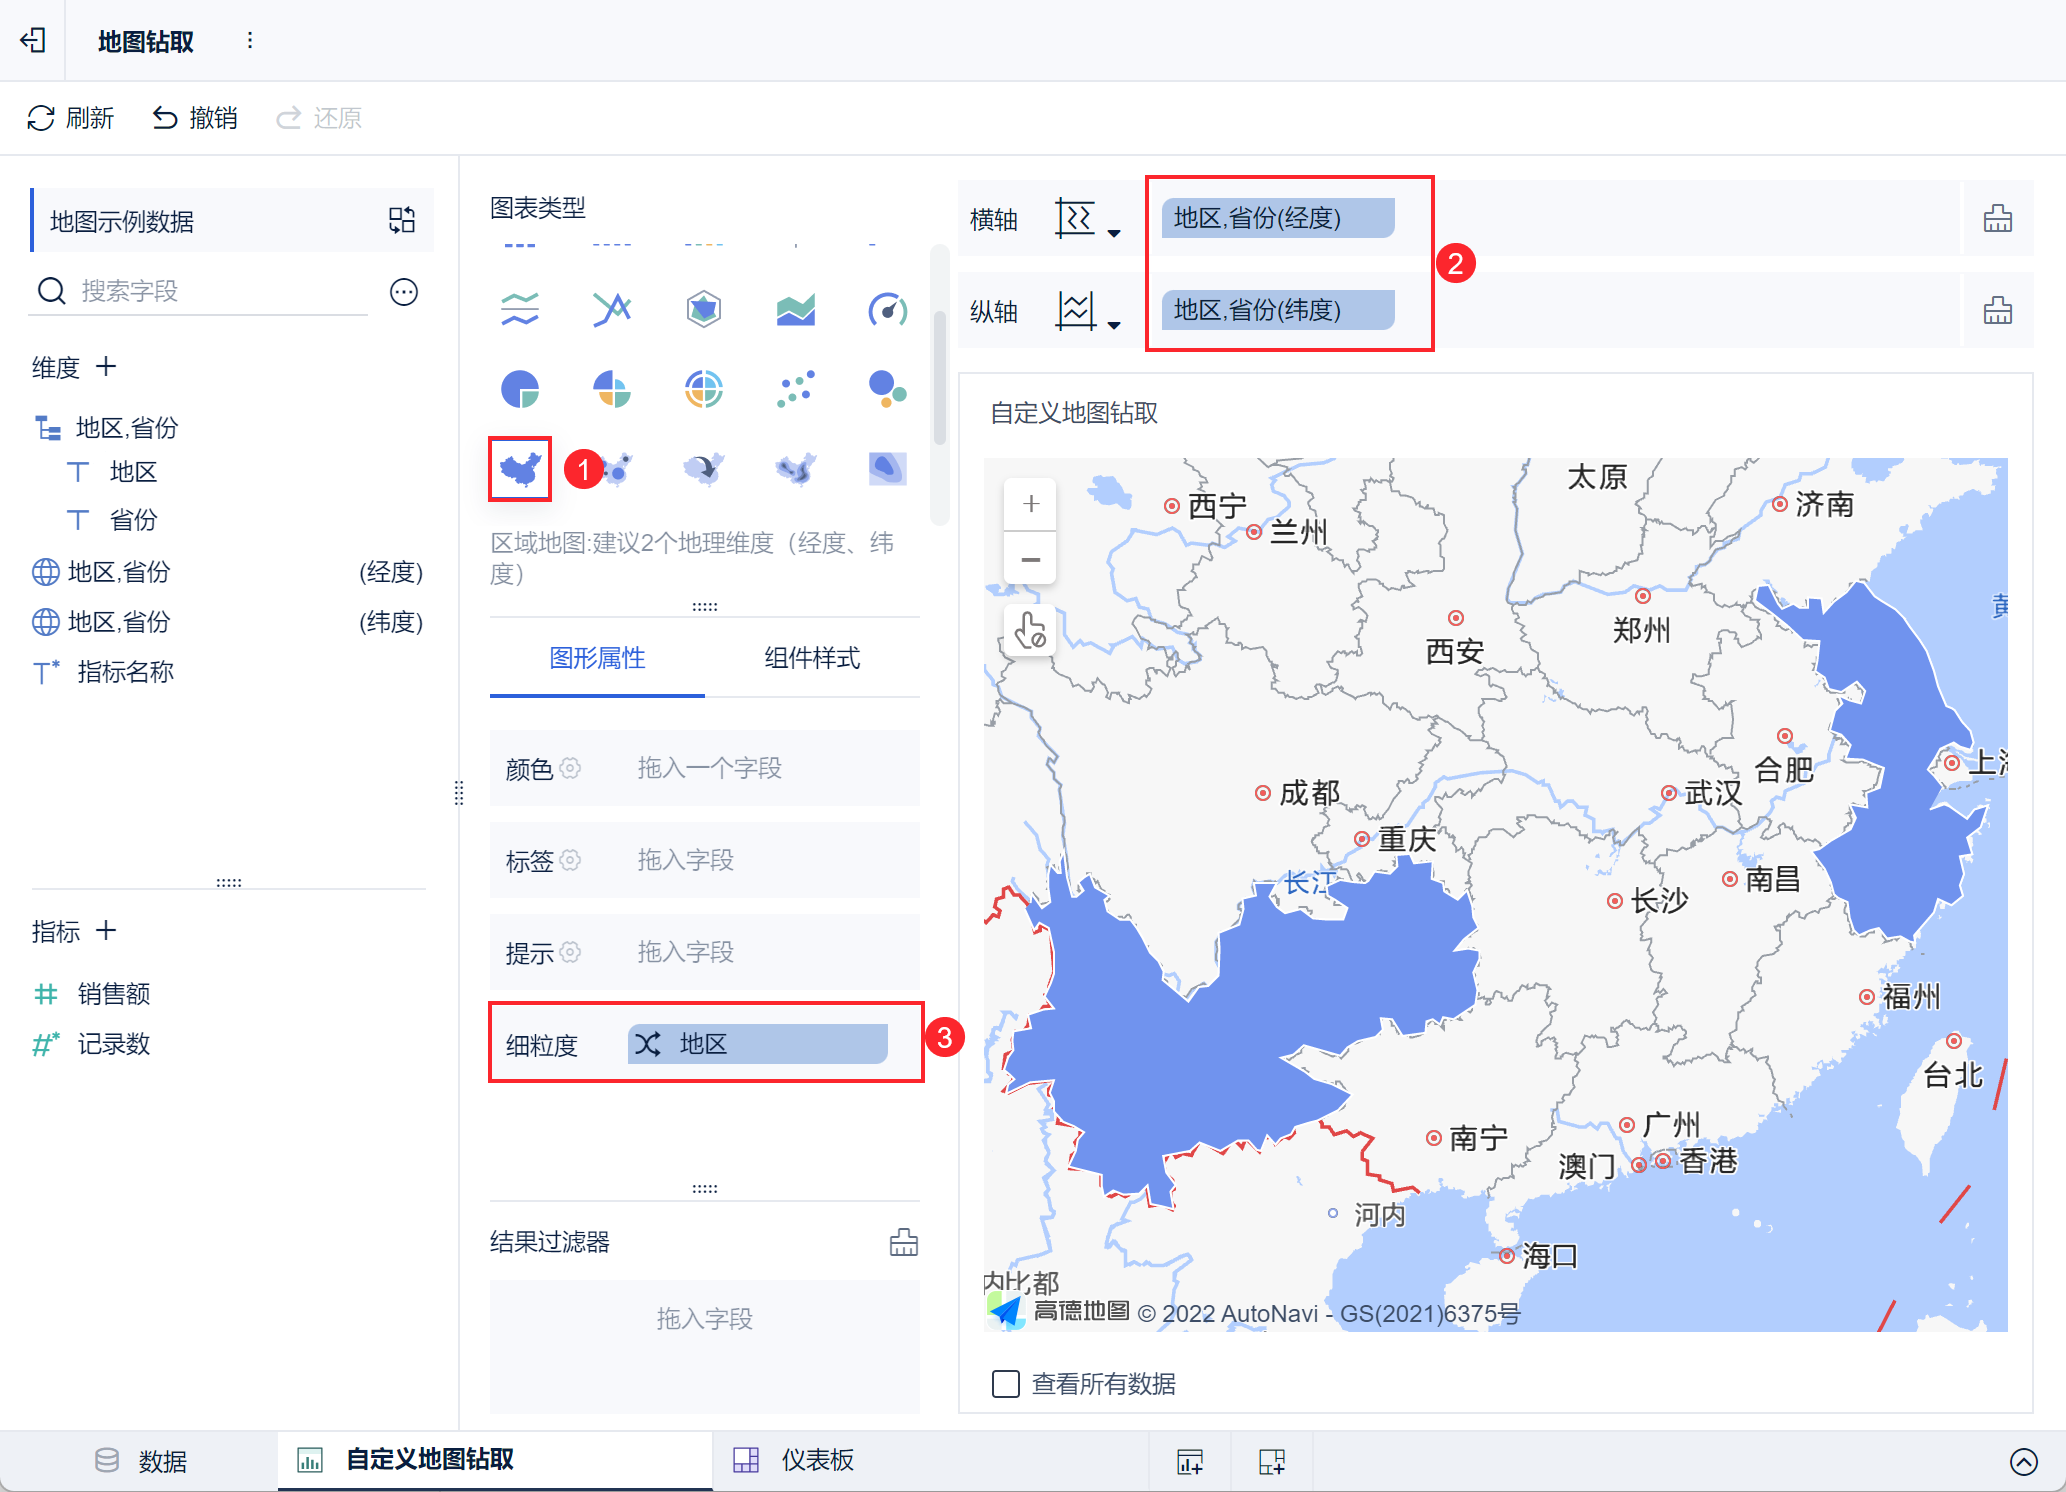Select the region map chart type

pos(520,468)
